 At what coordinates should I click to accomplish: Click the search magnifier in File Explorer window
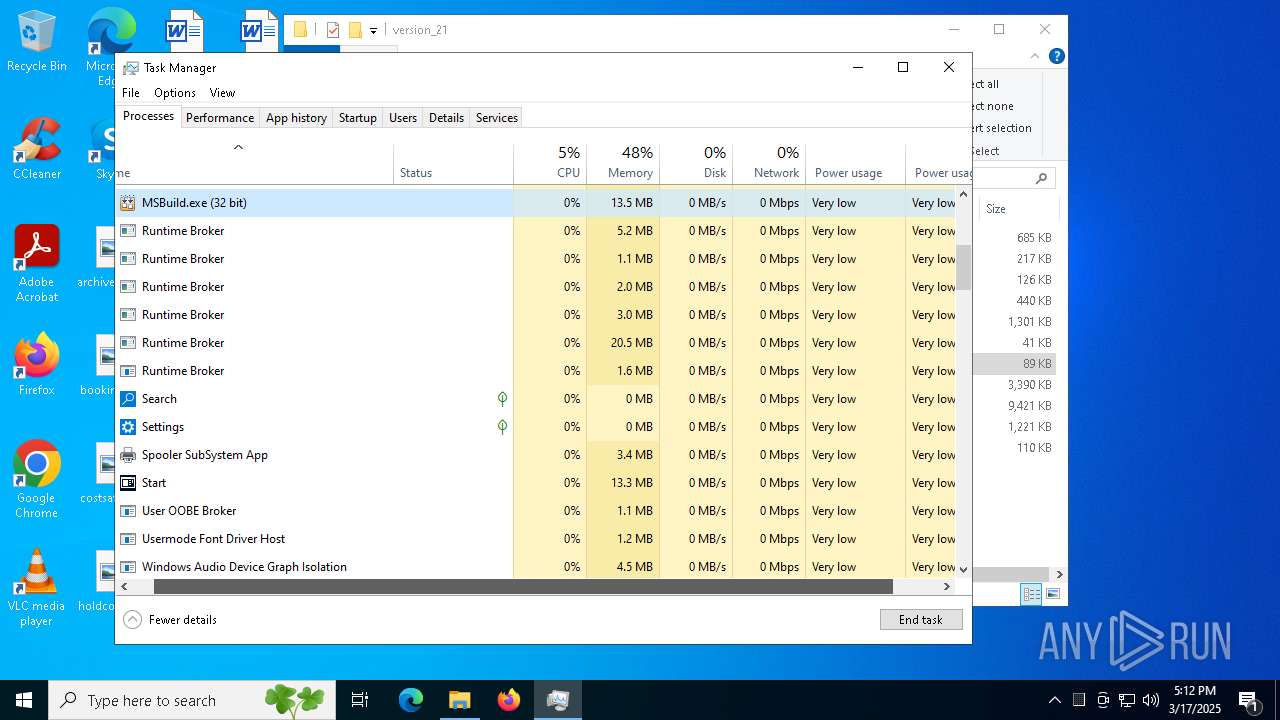pos(1041,179)
